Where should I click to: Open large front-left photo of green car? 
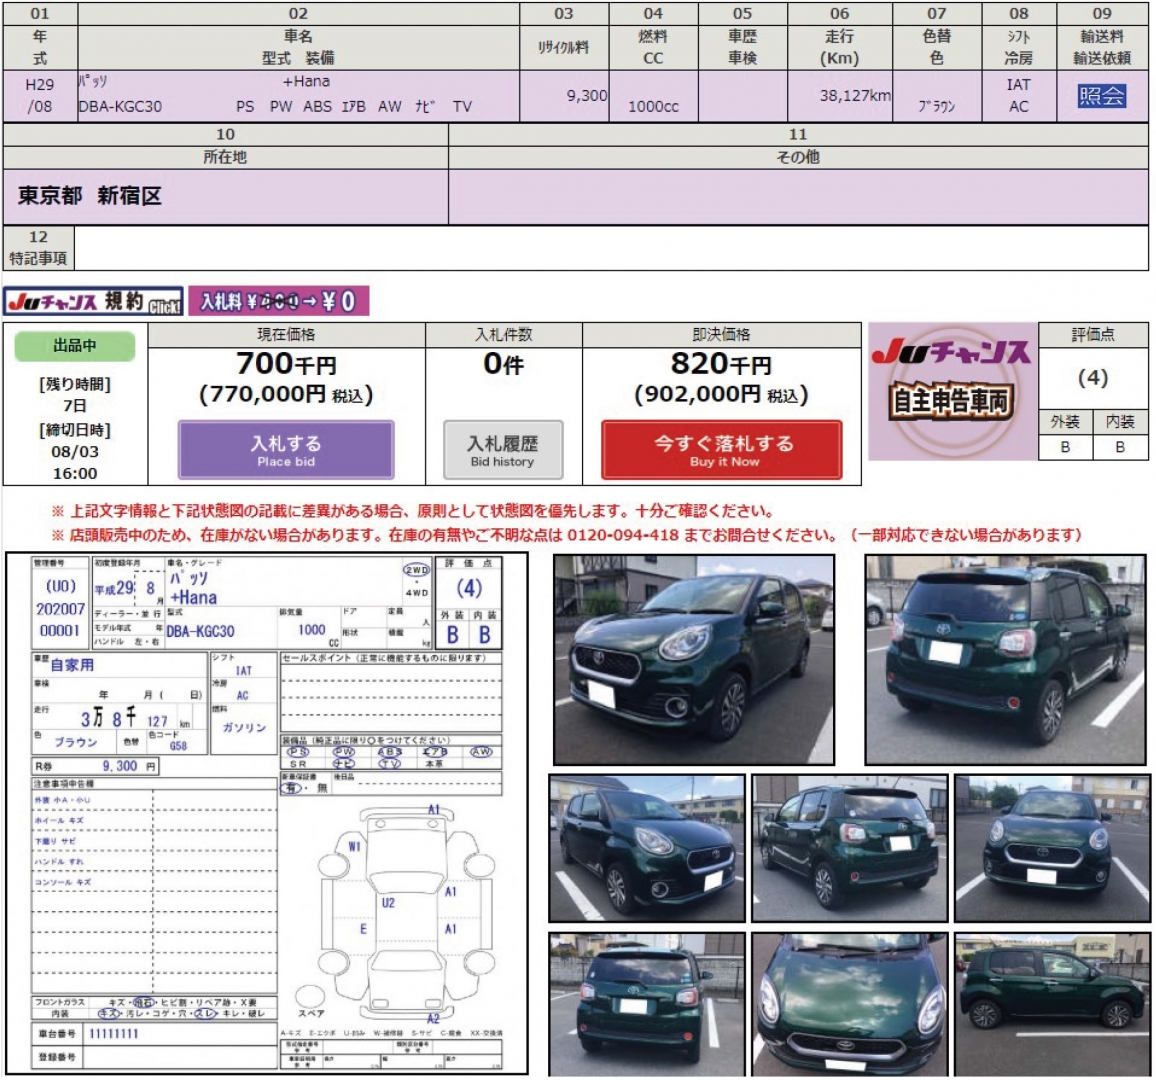point(694,660)
